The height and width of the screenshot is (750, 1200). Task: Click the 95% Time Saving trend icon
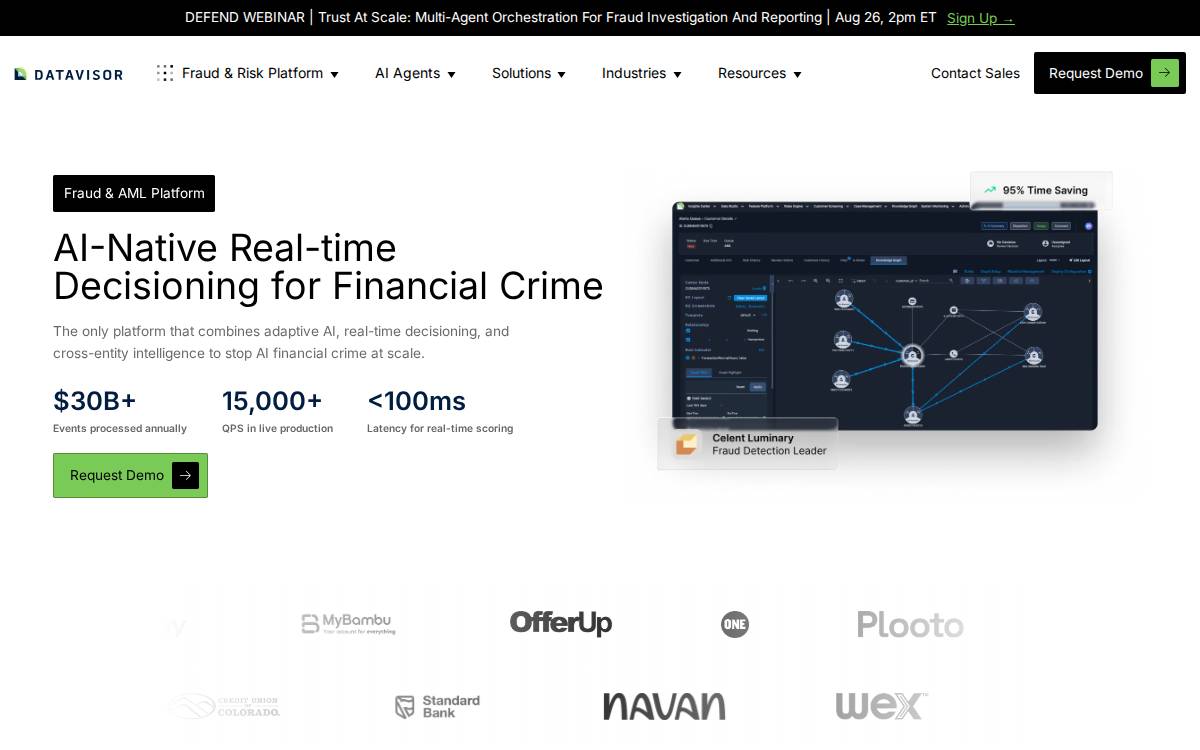[990, 190]
